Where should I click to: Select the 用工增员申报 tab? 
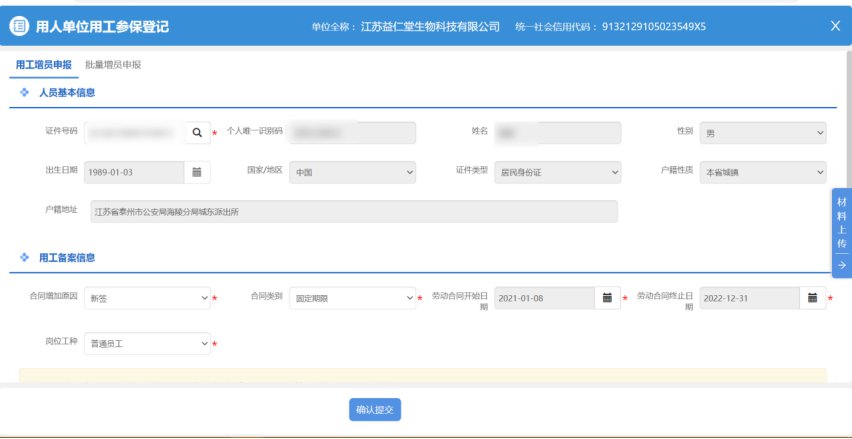44,65
